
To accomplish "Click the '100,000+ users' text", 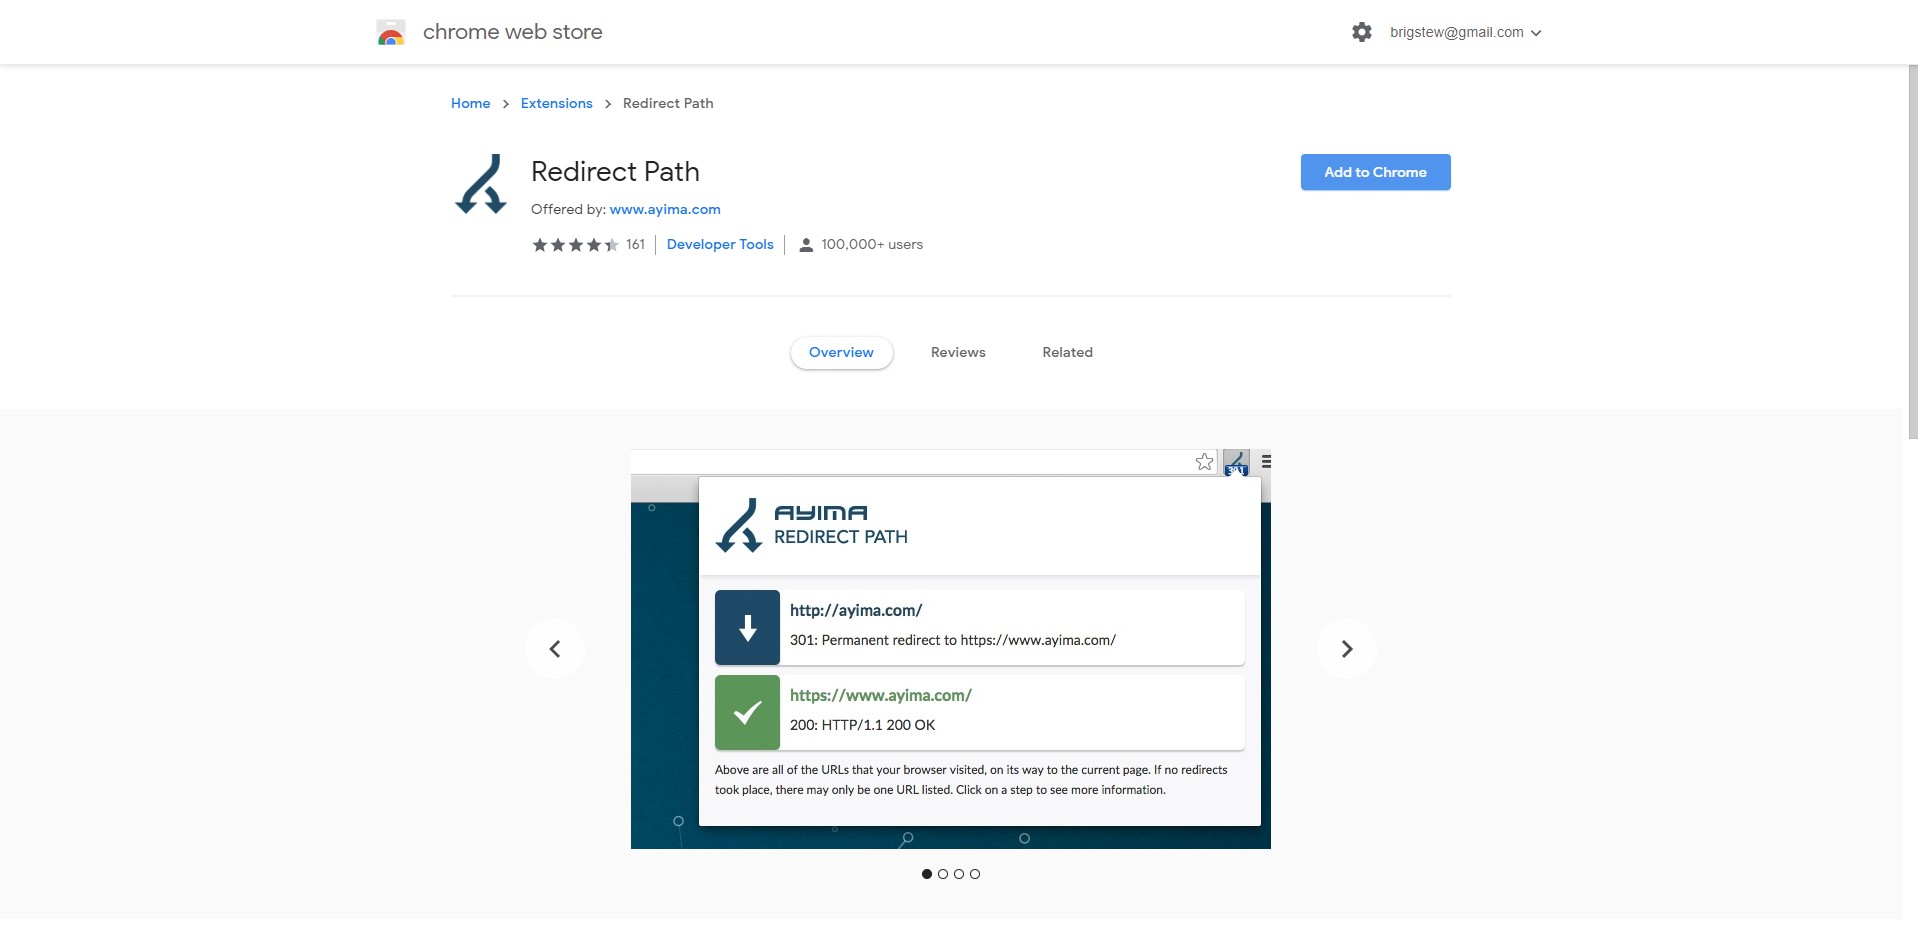I will 872,244.
